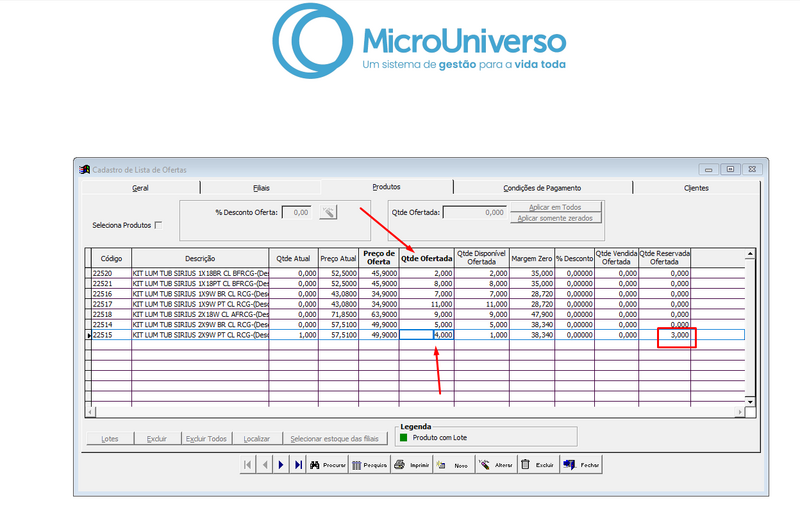Image resolution: width=800 pixels, height=510 pixels.
Task: Click the Excluir Todos button
Action: click(x=206, y=439)
